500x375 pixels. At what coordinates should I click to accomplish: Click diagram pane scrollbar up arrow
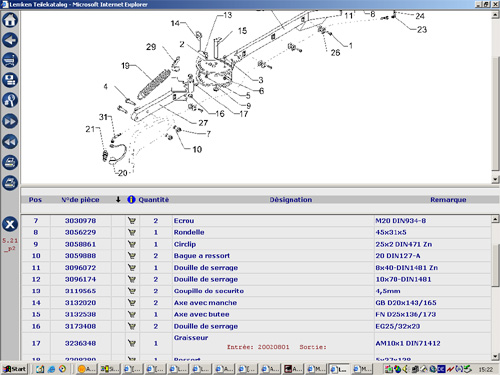pyautogui.click(x=495, y=15)
